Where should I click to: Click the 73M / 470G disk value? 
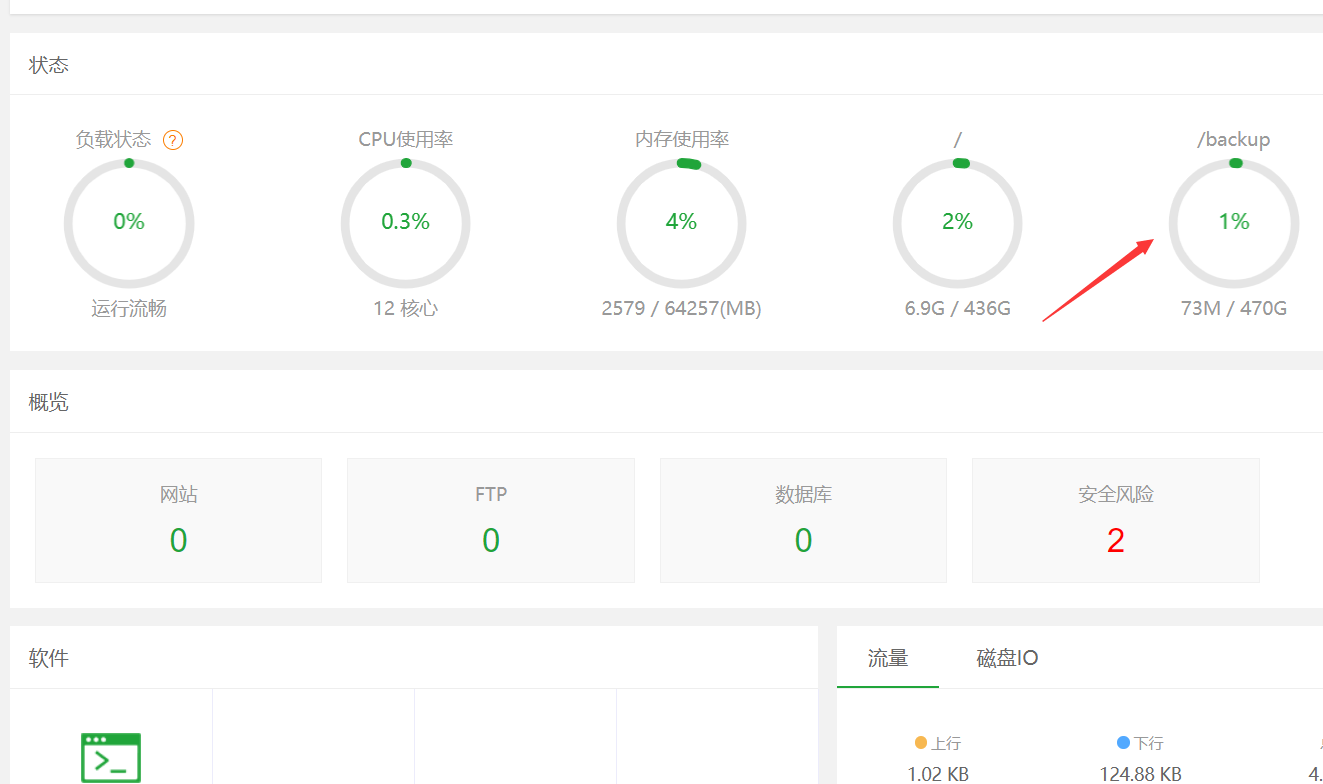1234,309
